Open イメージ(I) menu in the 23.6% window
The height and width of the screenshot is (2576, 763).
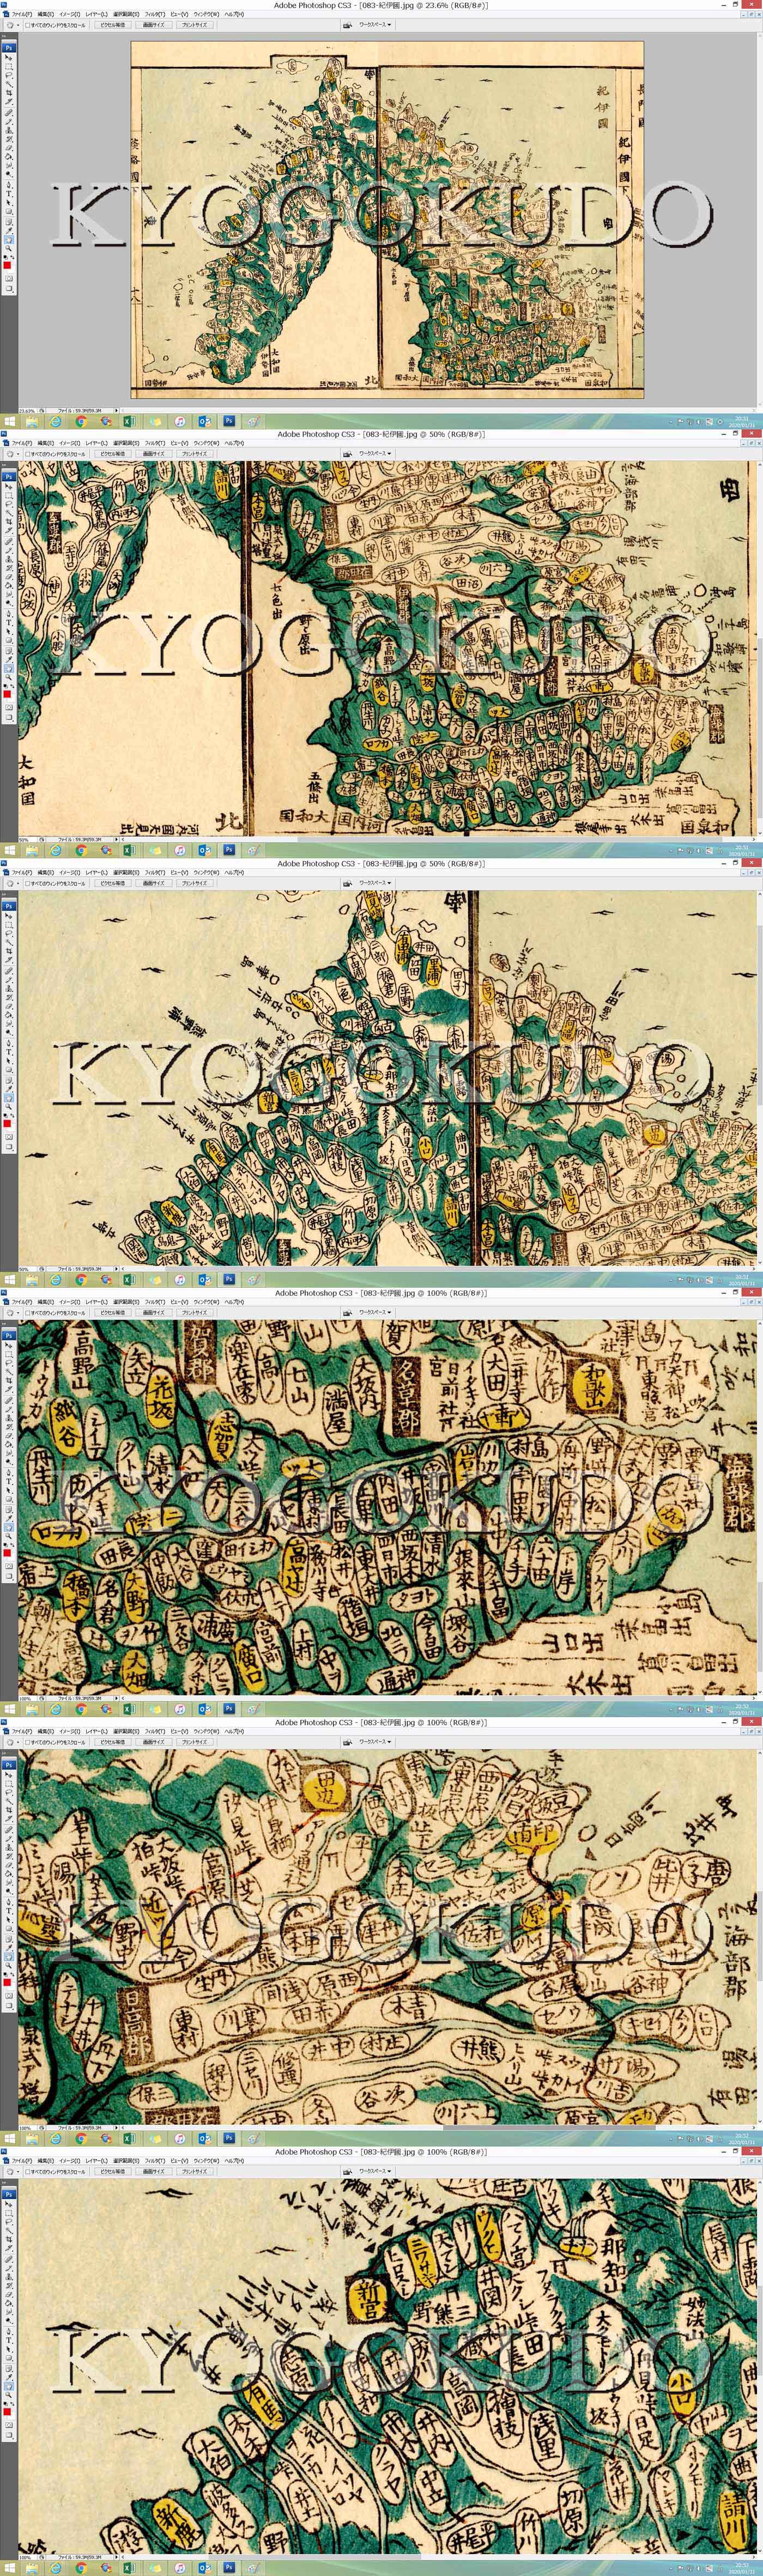pos(69,14)
